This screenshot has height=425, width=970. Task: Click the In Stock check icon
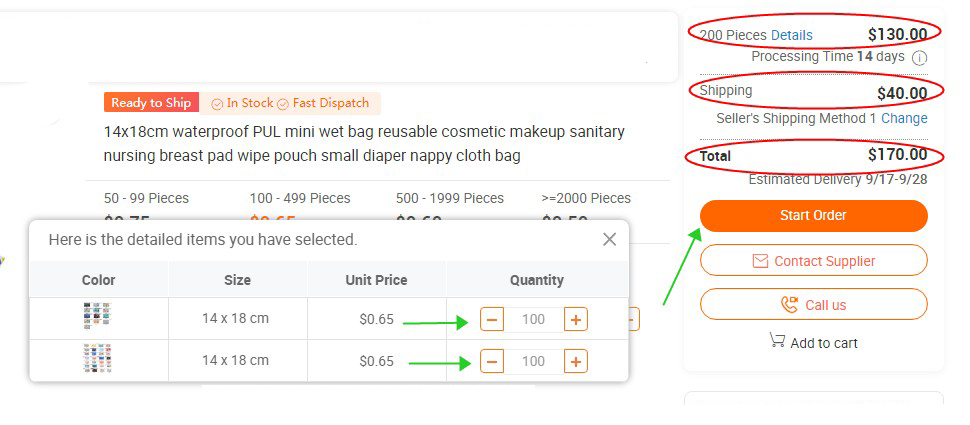click(217, 104)
